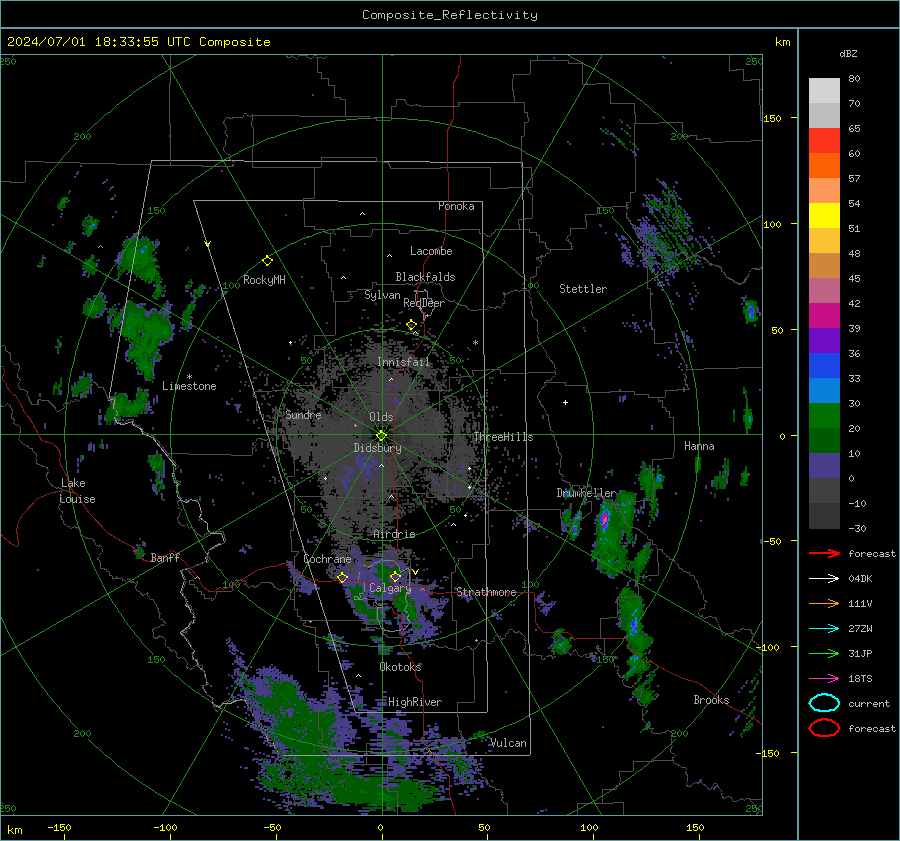Viewport: 900px width, 841px height.
Task: Click the Limestone label
Action: pyautogui.click(x=189, y=386)
